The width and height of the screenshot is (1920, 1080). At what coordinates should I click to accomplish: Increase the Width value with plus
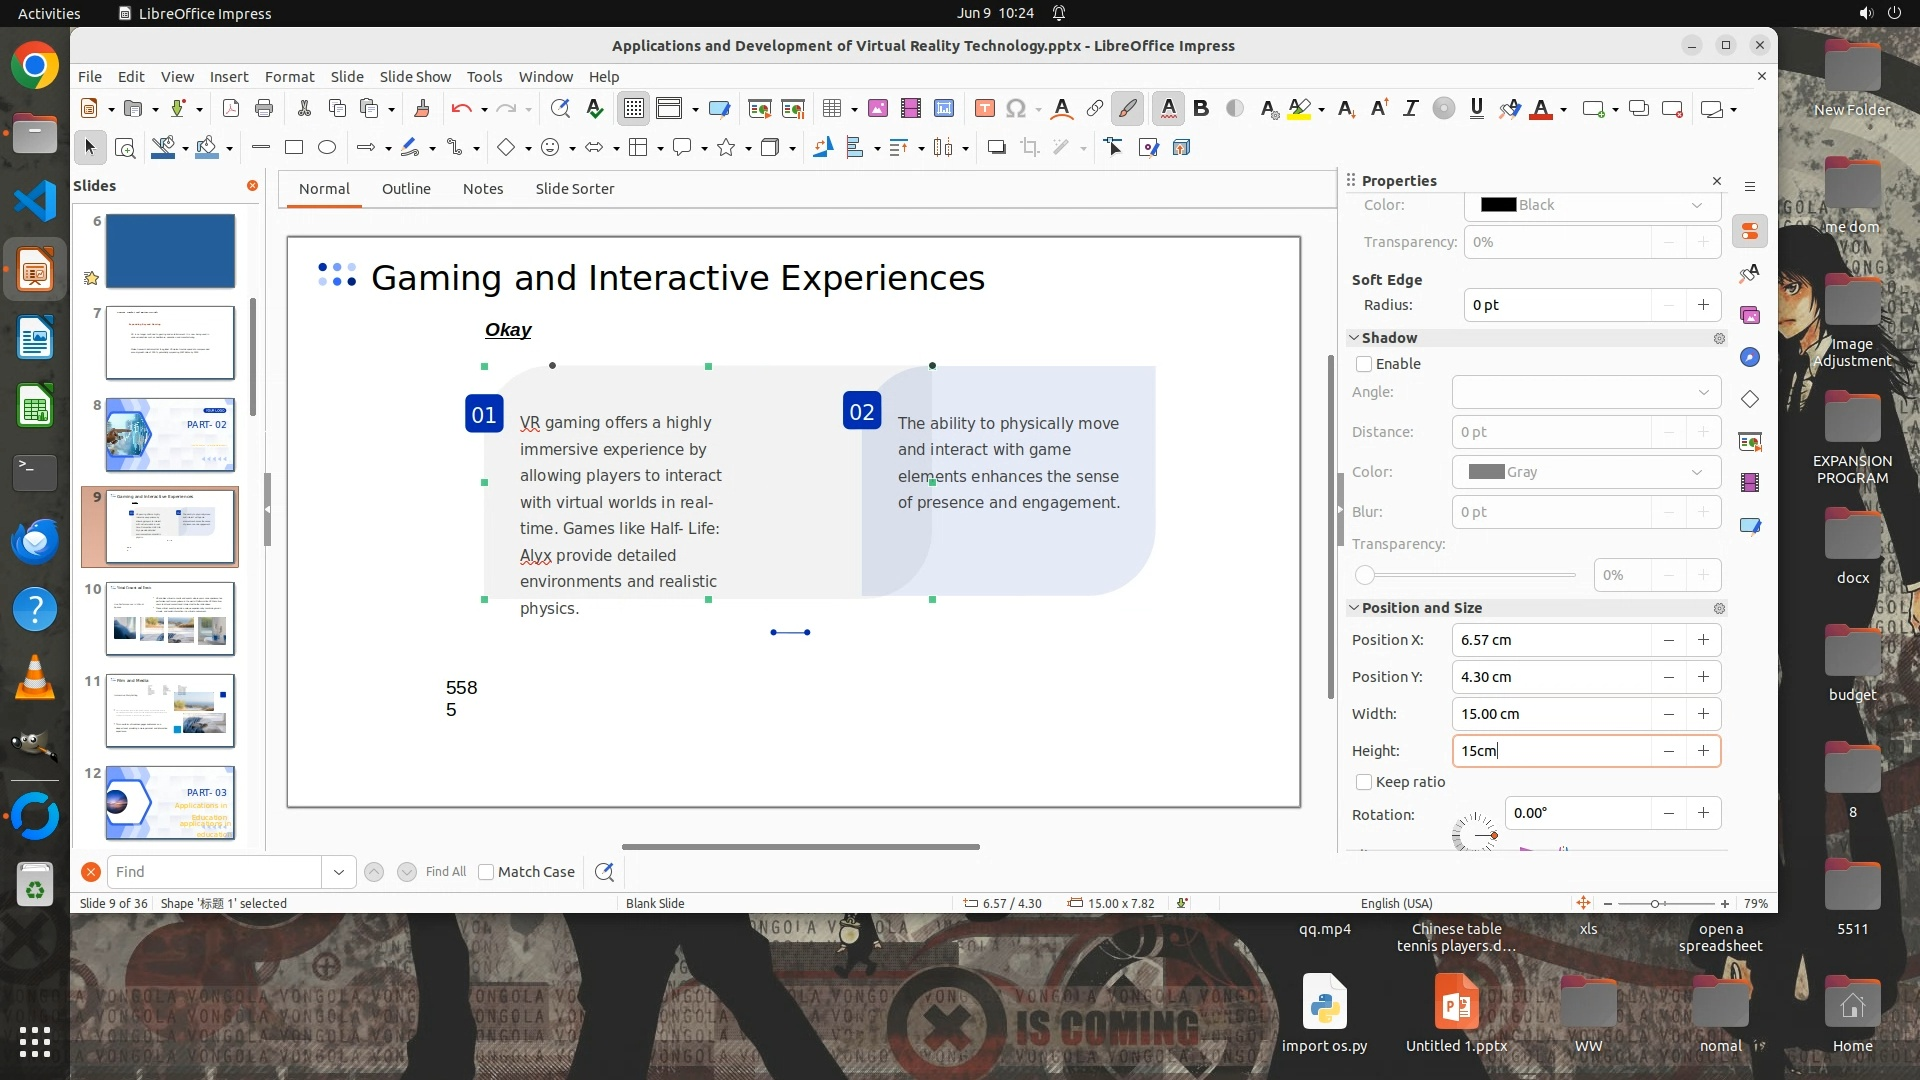[1703, 714]
